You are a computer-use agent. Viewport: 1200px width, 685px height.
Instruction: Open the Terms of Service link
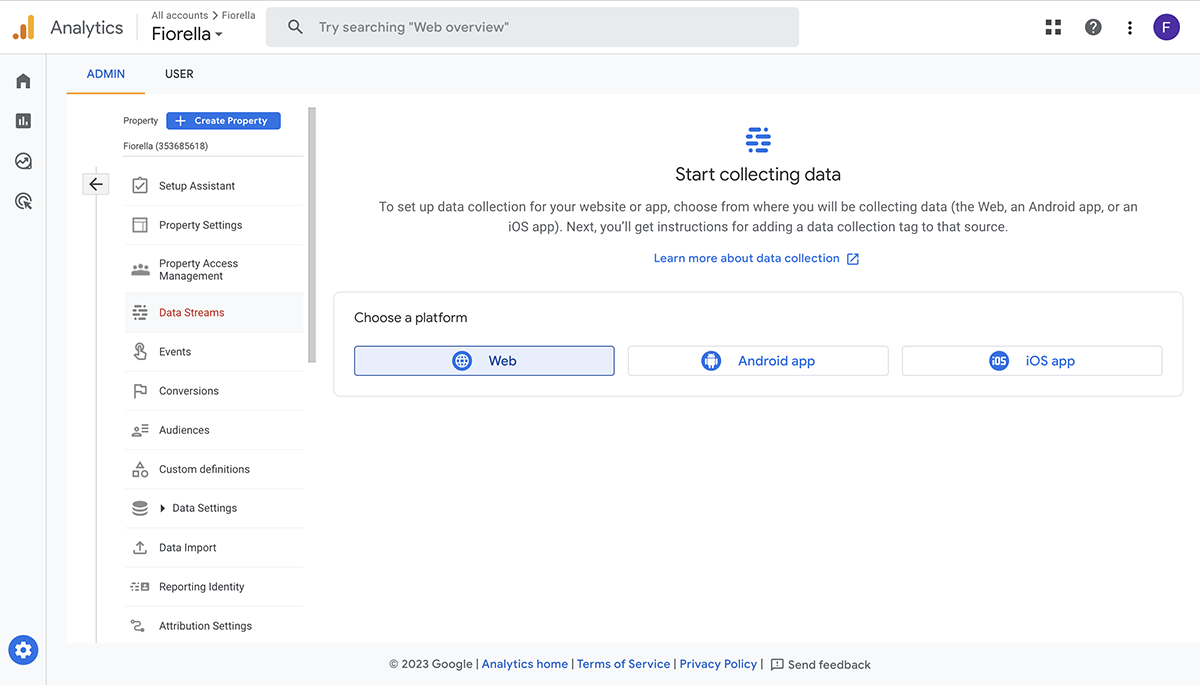click(x=623, y=663)
